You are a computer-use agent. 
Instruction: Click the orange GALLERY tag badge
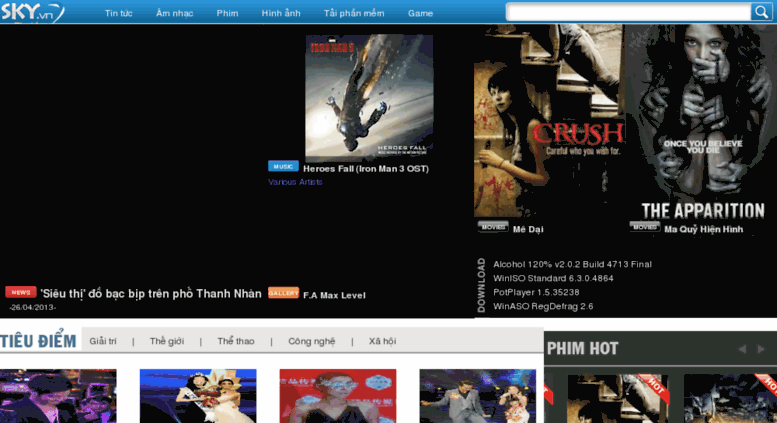[283, 293]
